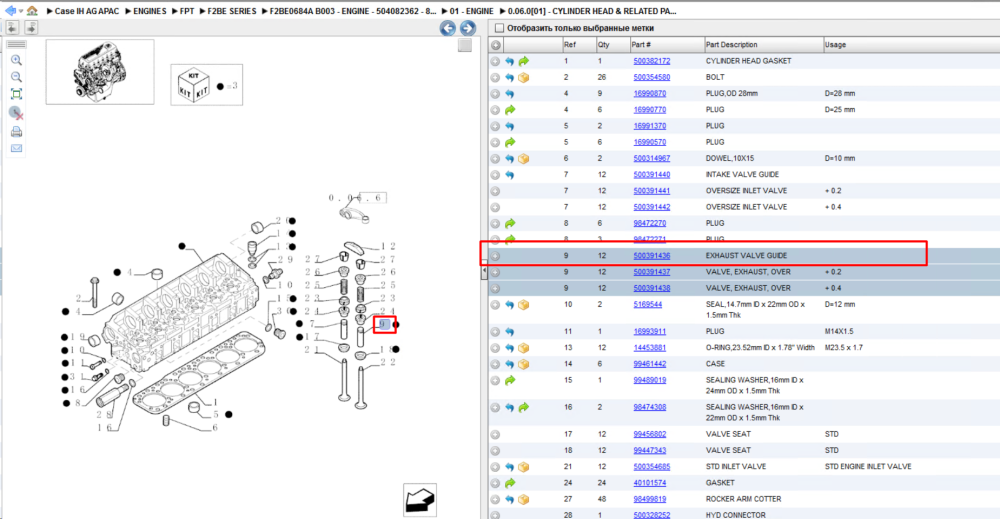Click the blue reply arrow on the BOLT row
Image resolution: width=1000 pixels, height=519 pixels.
510,78
